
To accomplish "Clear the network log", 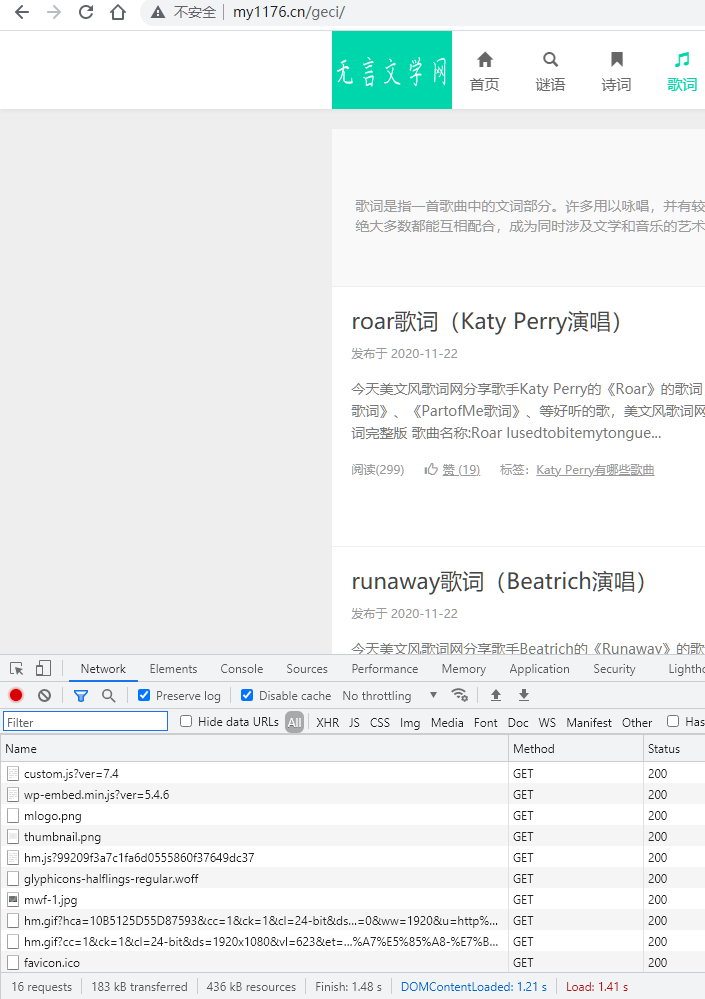I will click(x=44, y=695).
